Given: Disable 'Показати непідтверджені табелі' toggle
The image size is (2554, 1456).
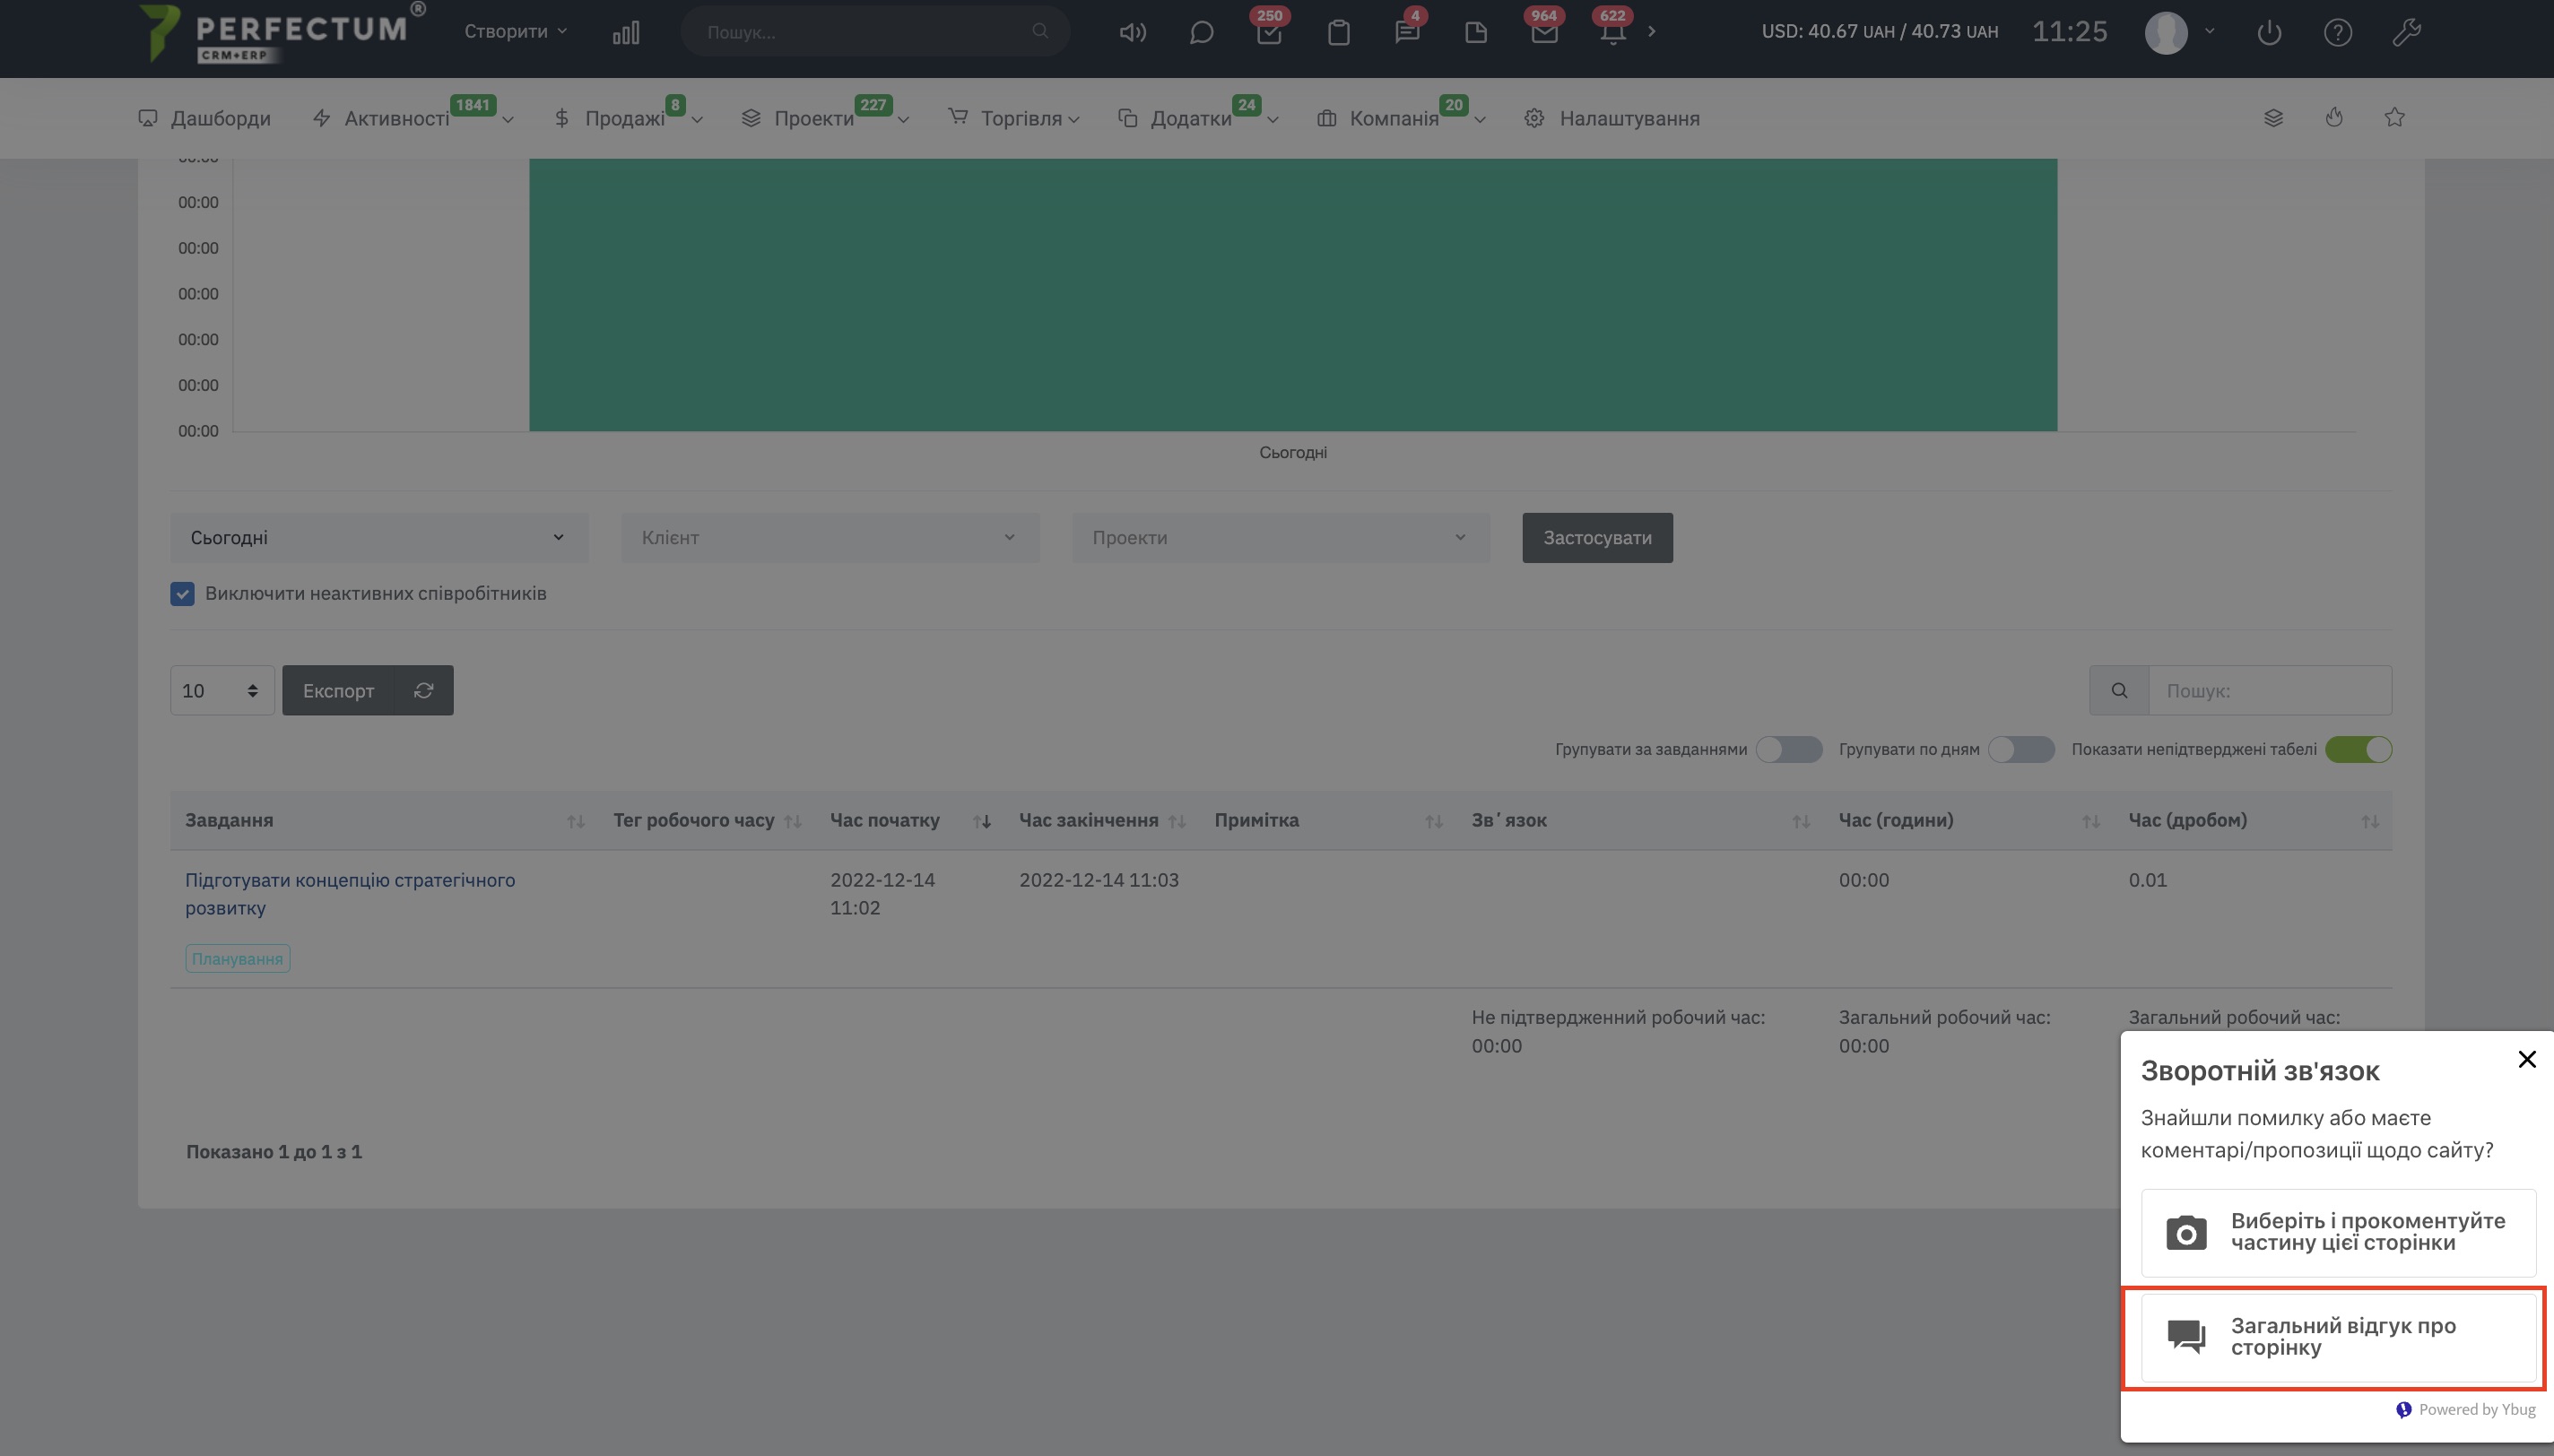Looking at the screenshot, I should point(2358,749).
